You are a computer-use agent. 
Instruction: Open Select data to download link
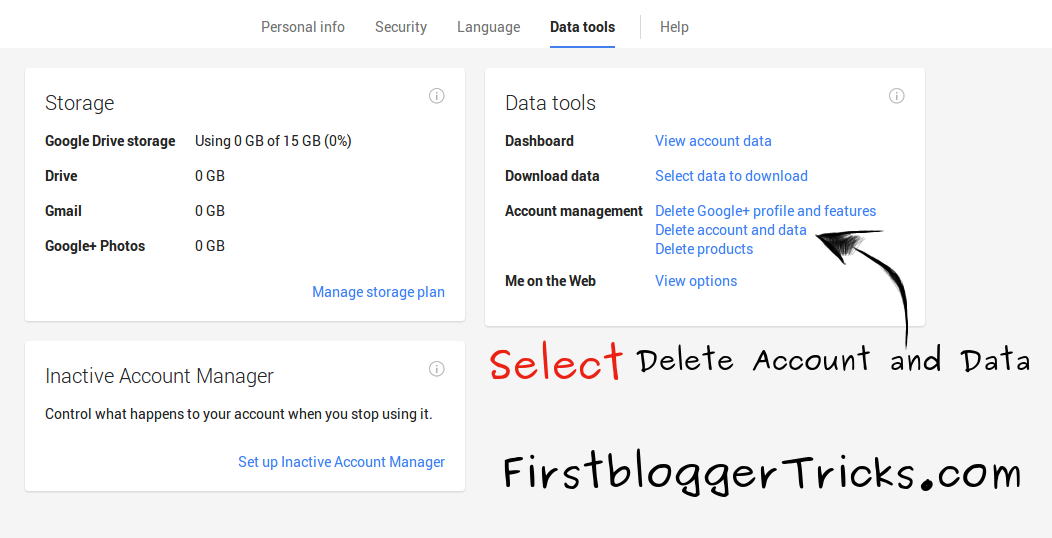coord(731,176)
